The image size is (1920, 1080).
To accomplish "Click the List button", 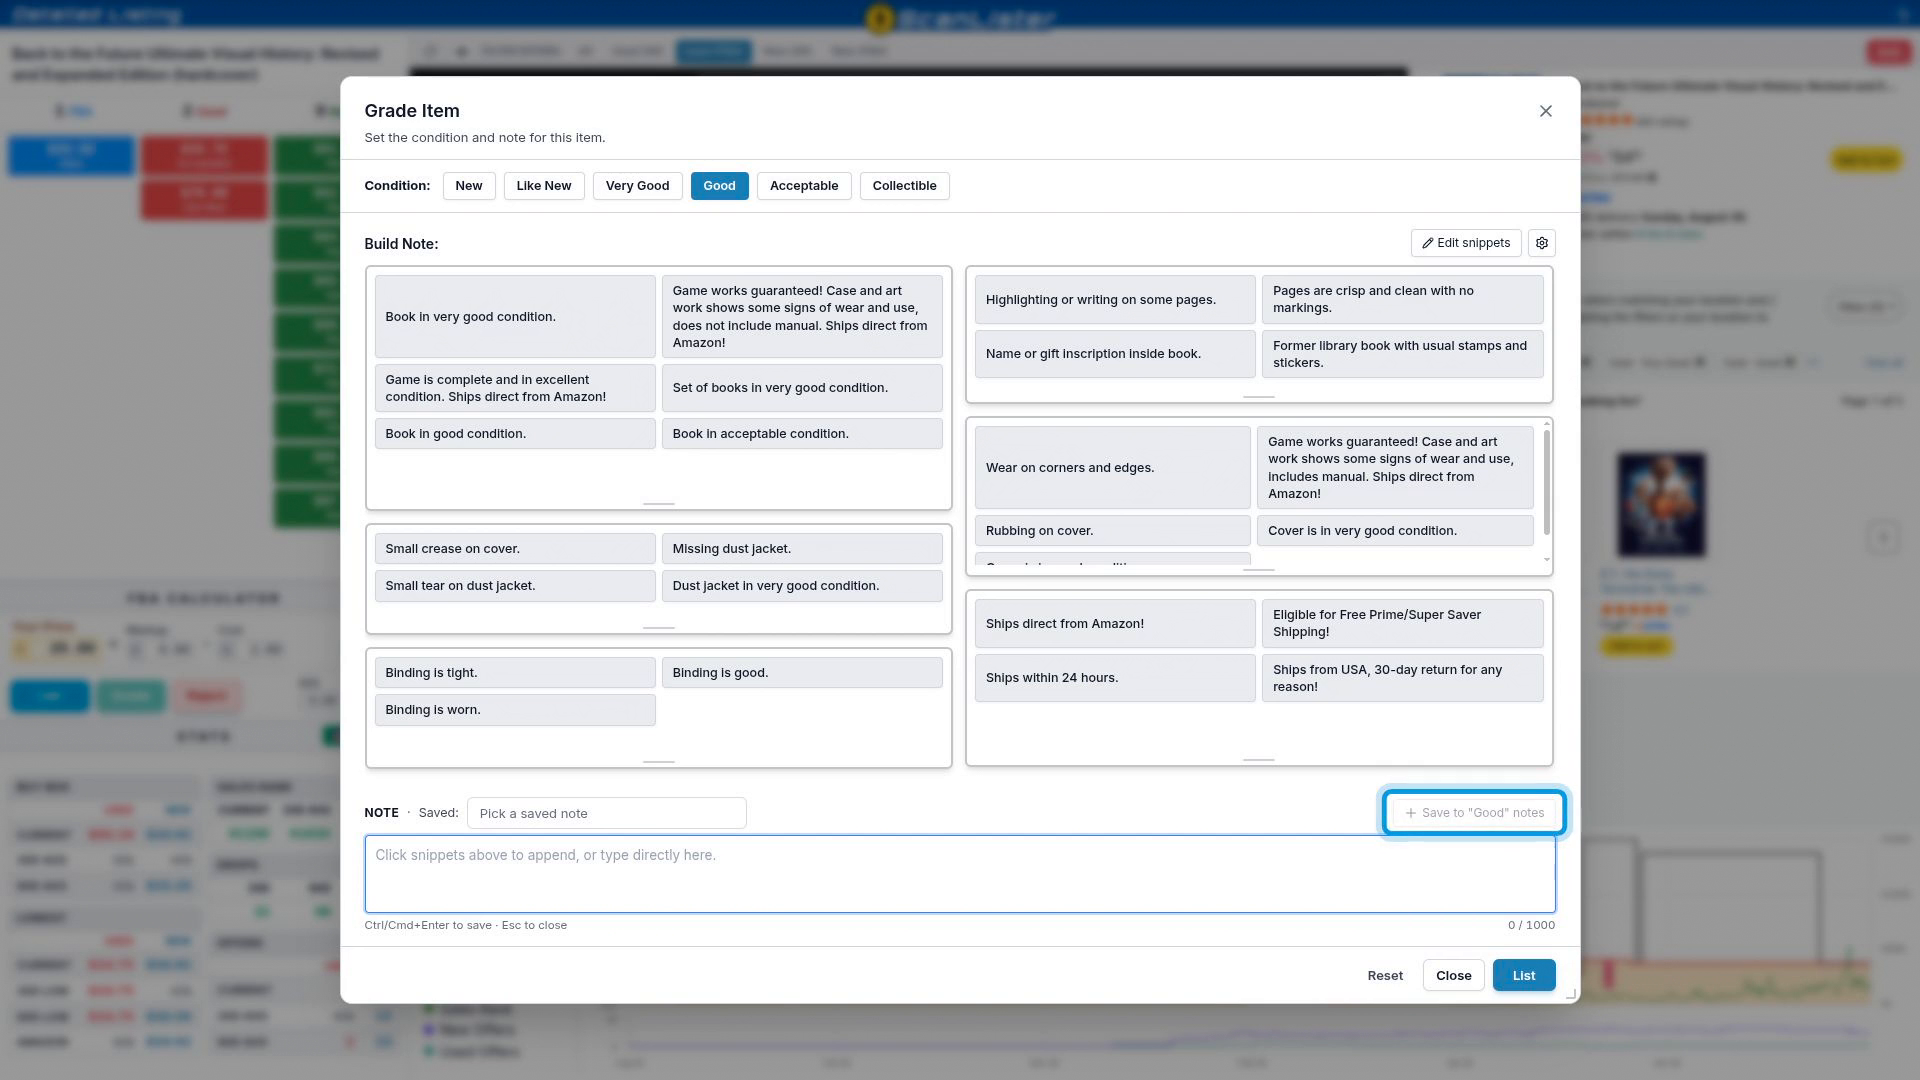I will pos(1524,975).
